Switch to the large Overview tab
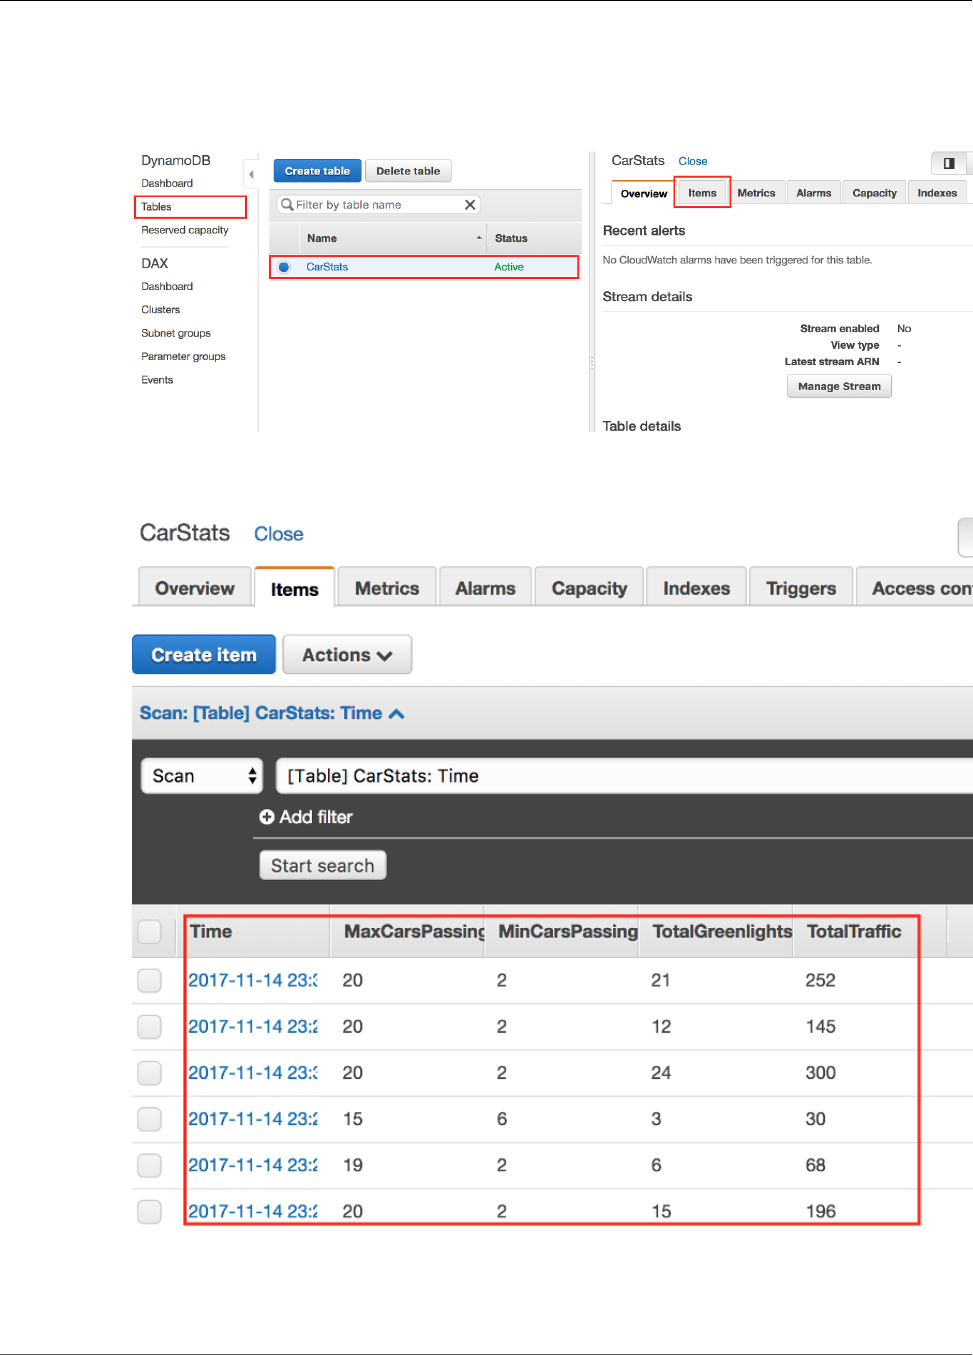The width and height of the screenshot is (973, 1355). click(195, 588)
